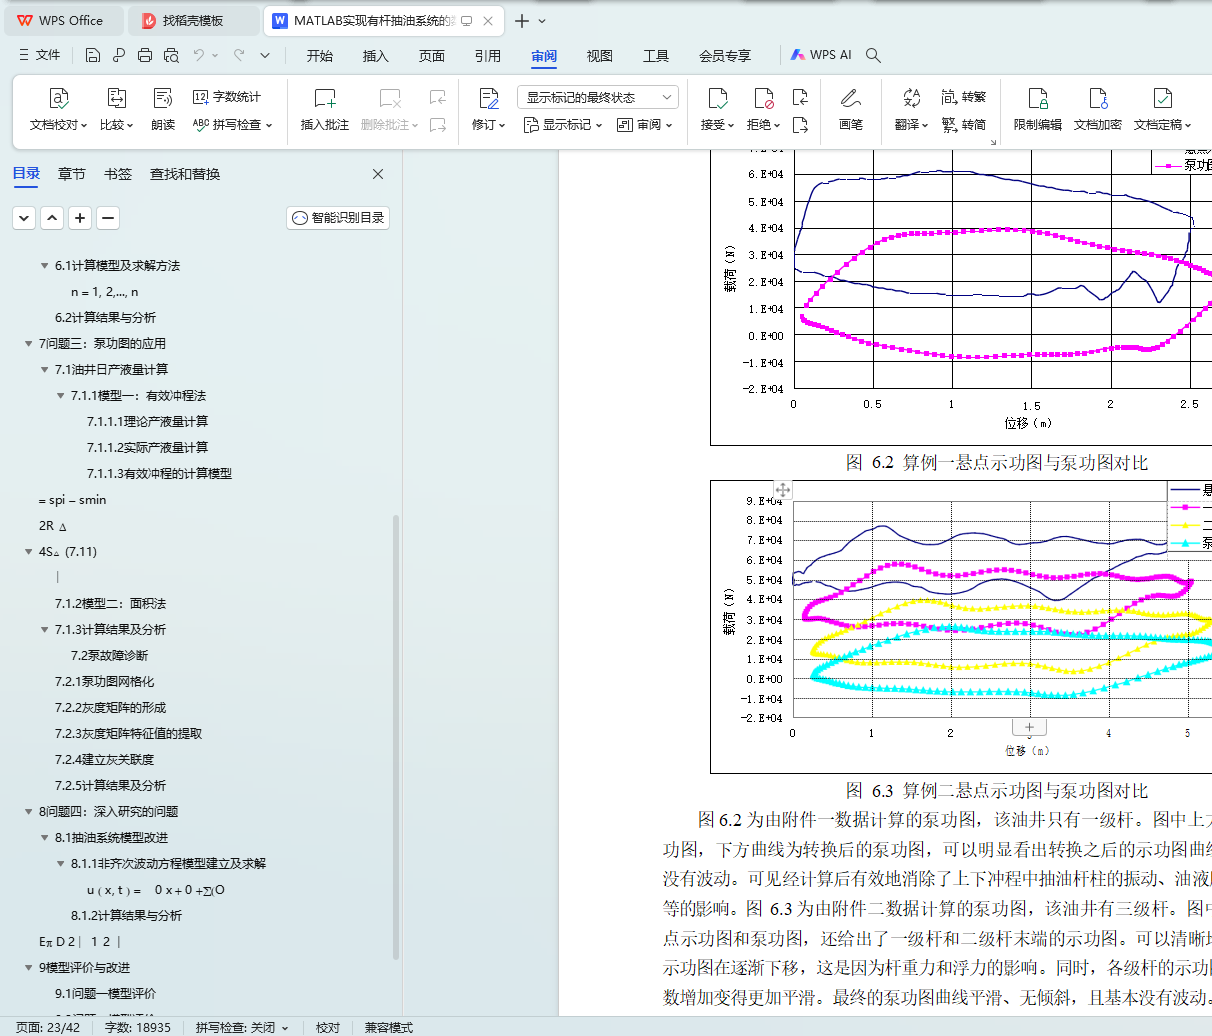Open the quick access toolbar customize dropdown
Viewport: 1212px width, 1036px height.
265,55
